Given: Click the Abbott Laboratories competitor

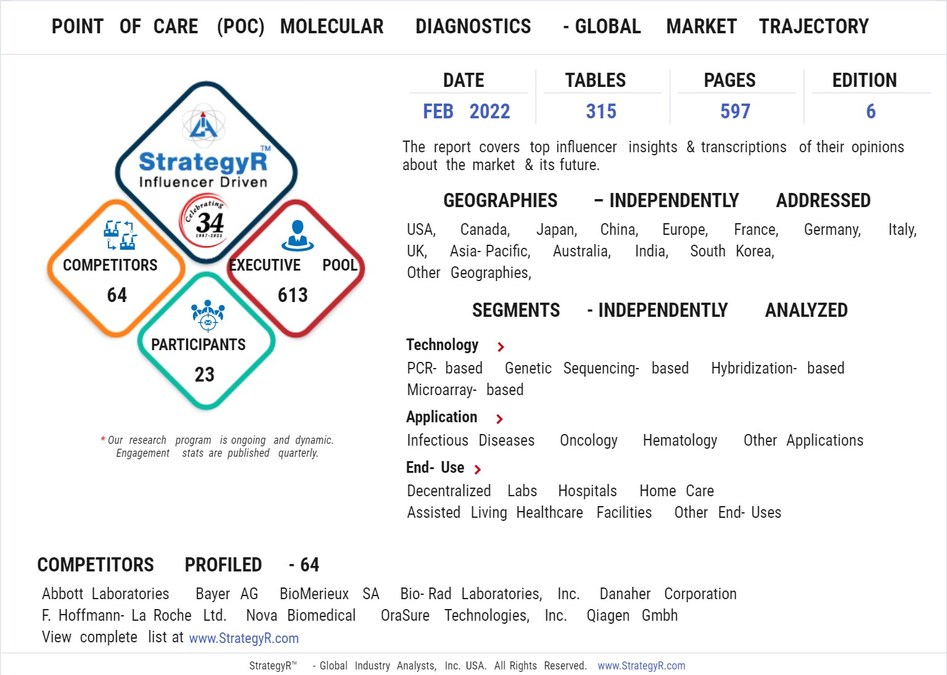Looking at the screenshot, I should click(106, 594).
